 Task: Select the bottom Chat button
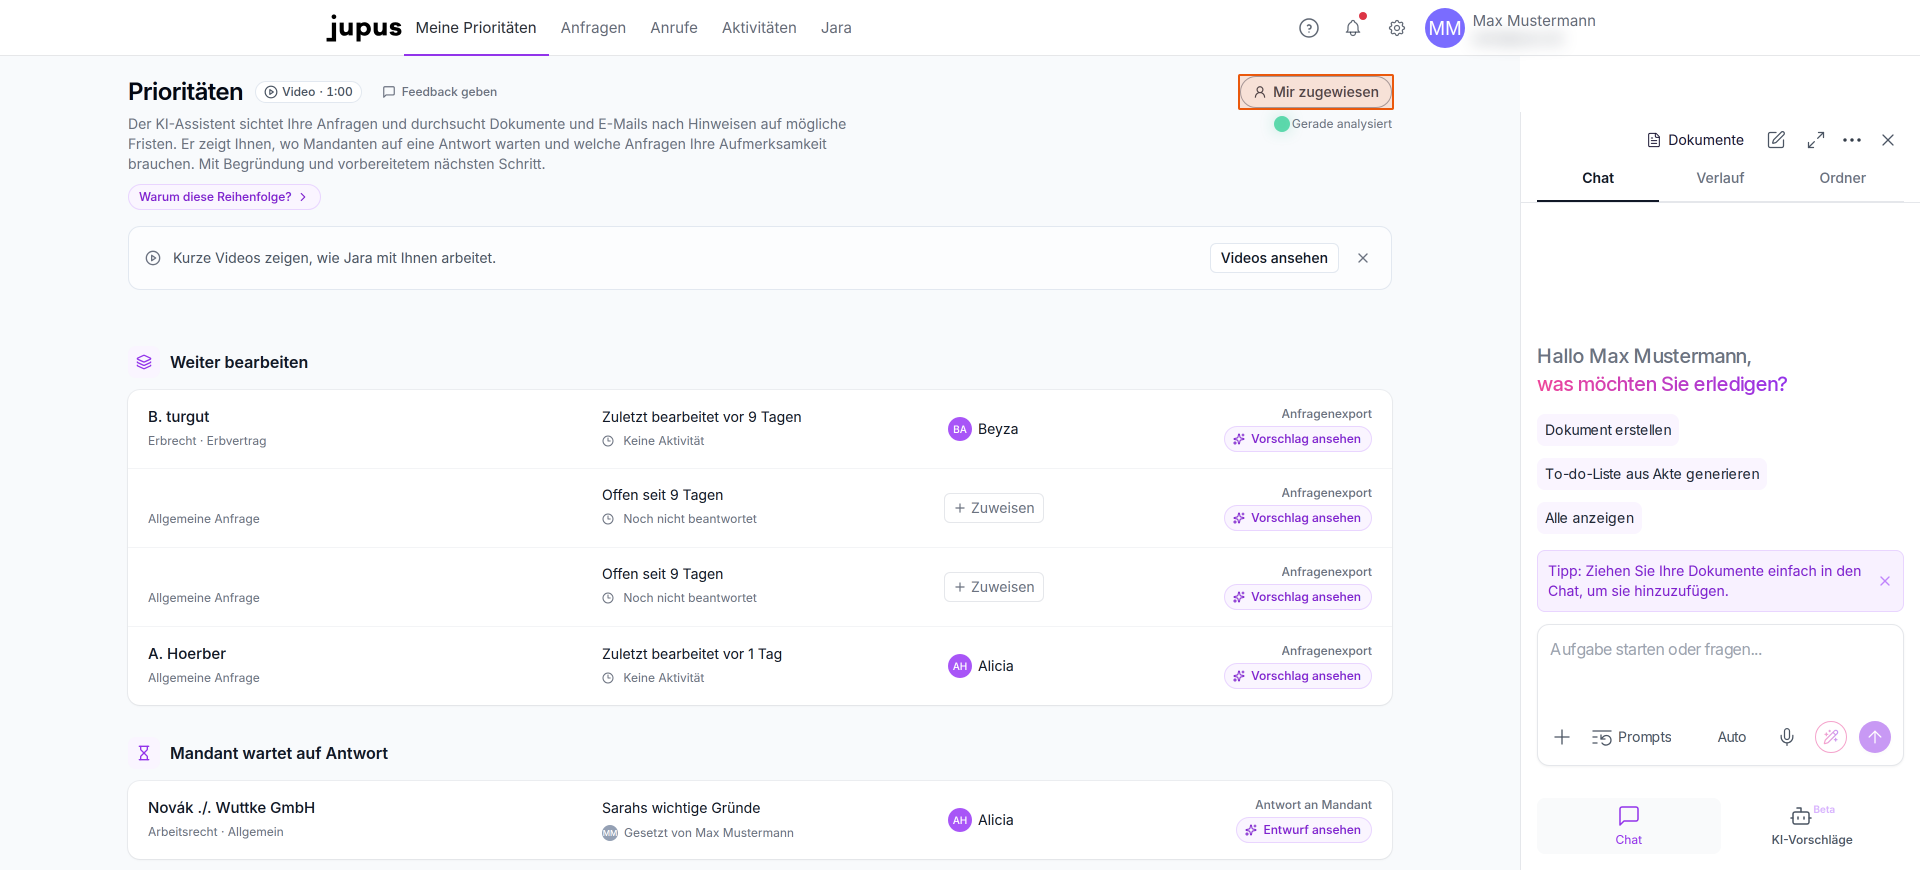click(x=1629, y=826)
